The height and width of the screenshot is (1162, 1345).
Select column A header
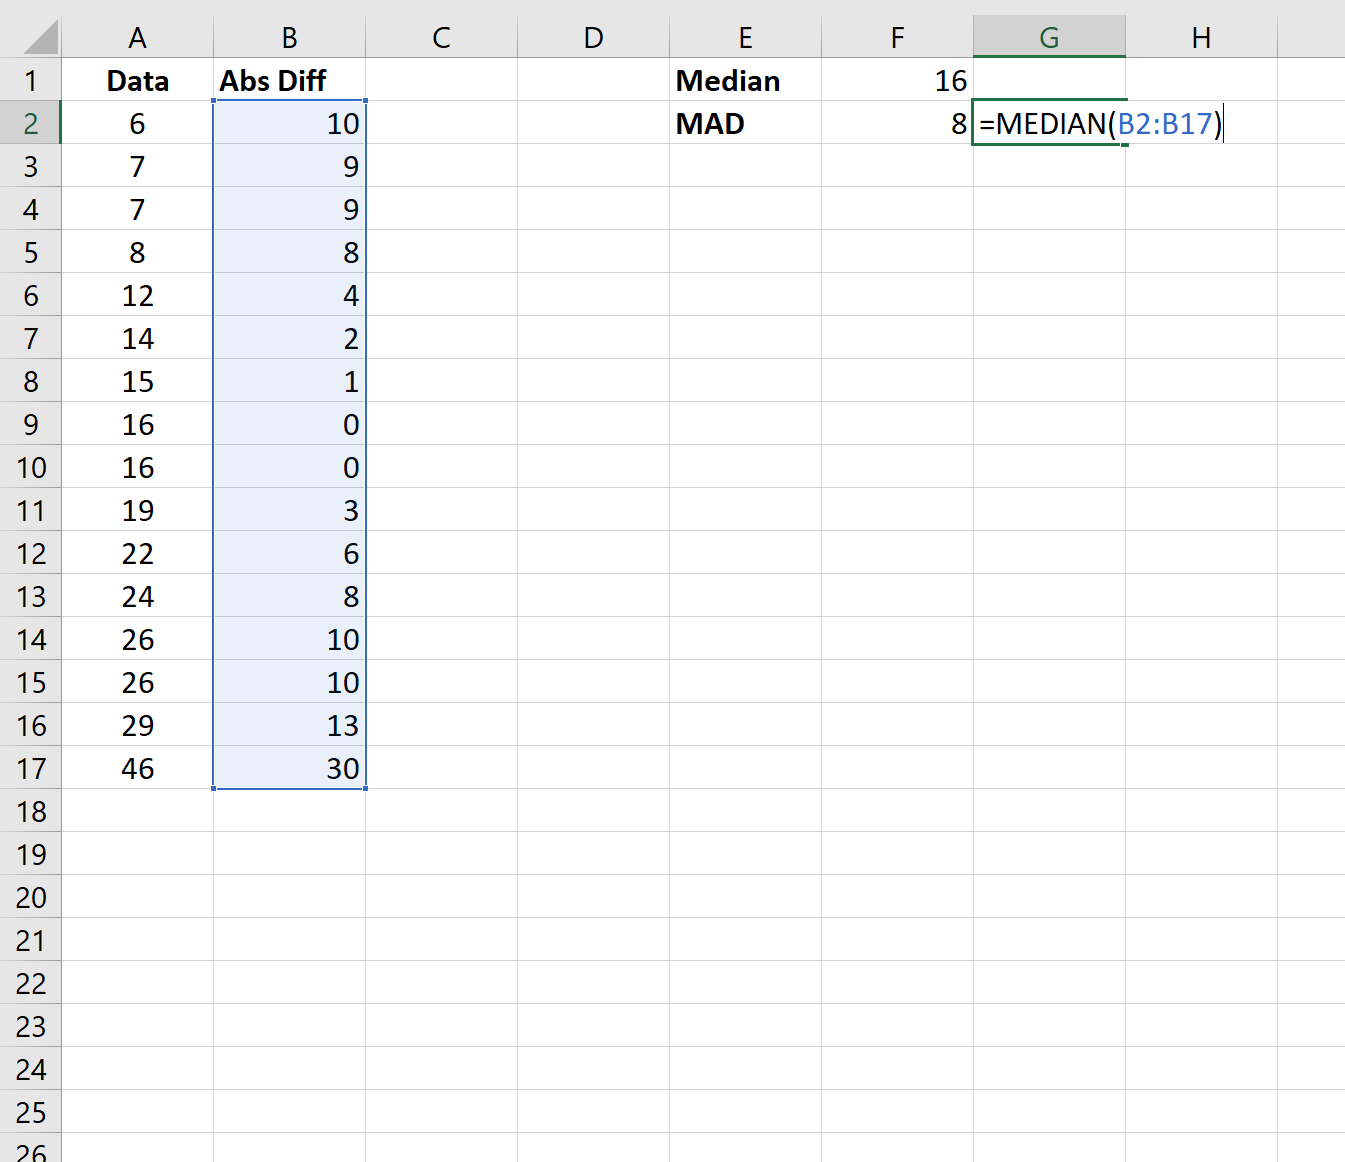(x=138, y=38)
